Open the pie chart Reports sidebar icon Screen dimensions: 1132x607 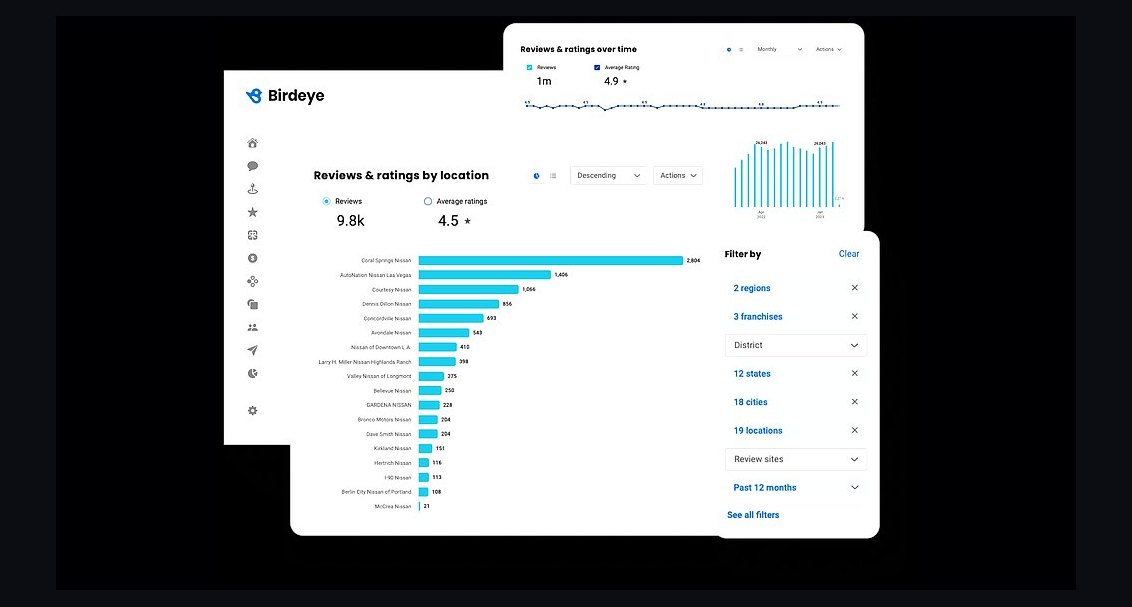point(253,374)
